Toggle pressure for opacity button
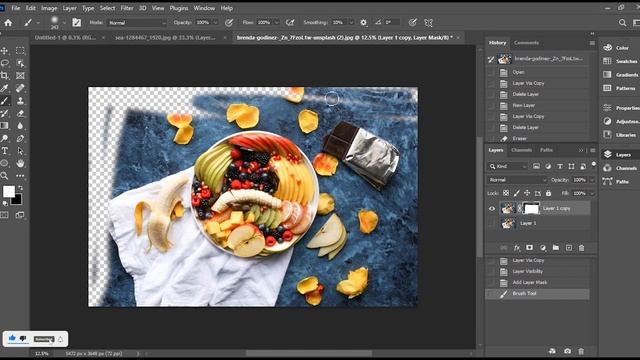 [x=229, y=23]
